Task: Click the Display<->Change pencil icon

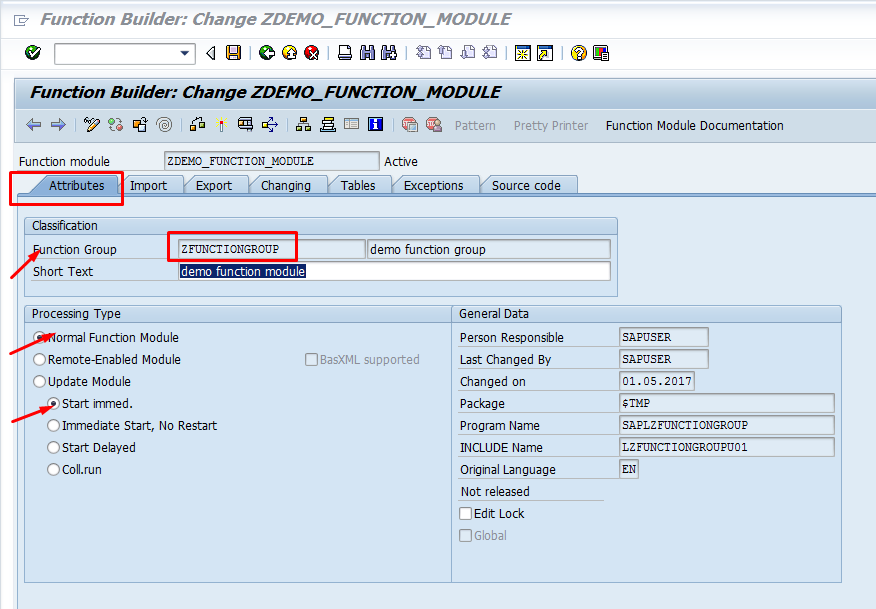Action: [x=91, y=125]
